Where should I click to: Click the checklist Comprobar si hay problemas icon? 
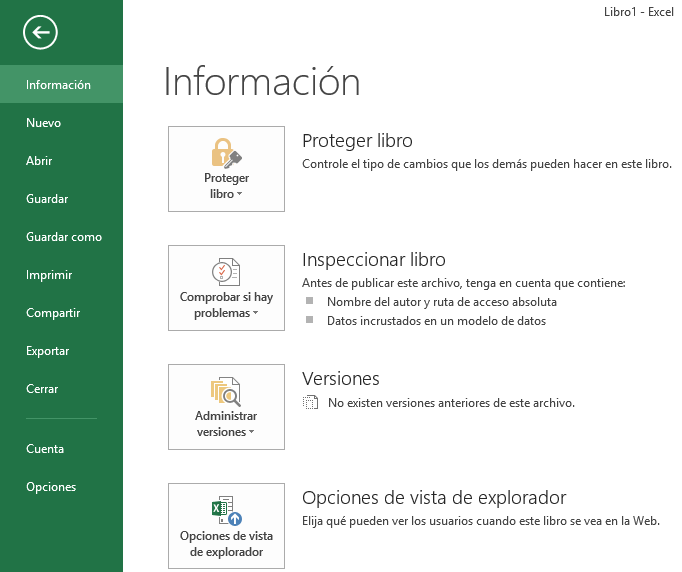(x=226, y=272)
